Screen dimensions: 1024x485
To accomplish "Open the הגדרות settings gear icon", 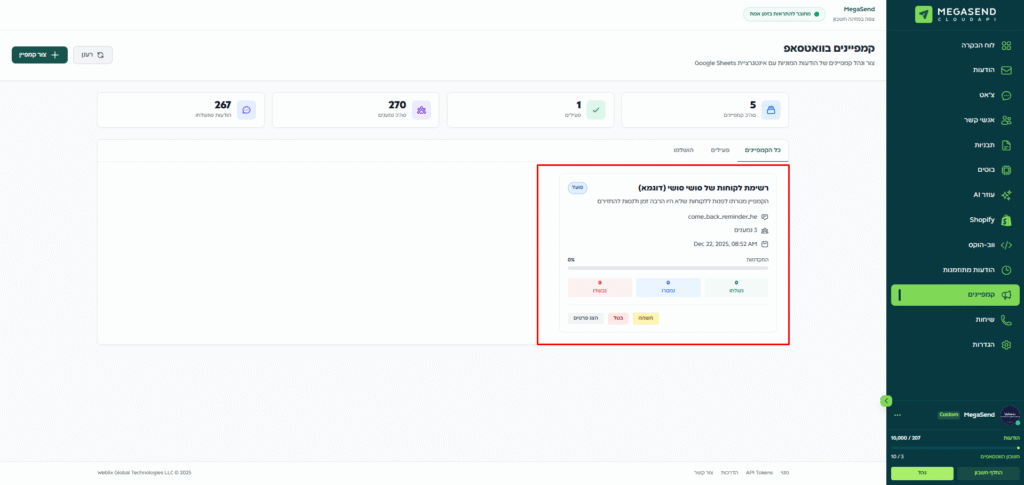I will tap(1007, 344).
